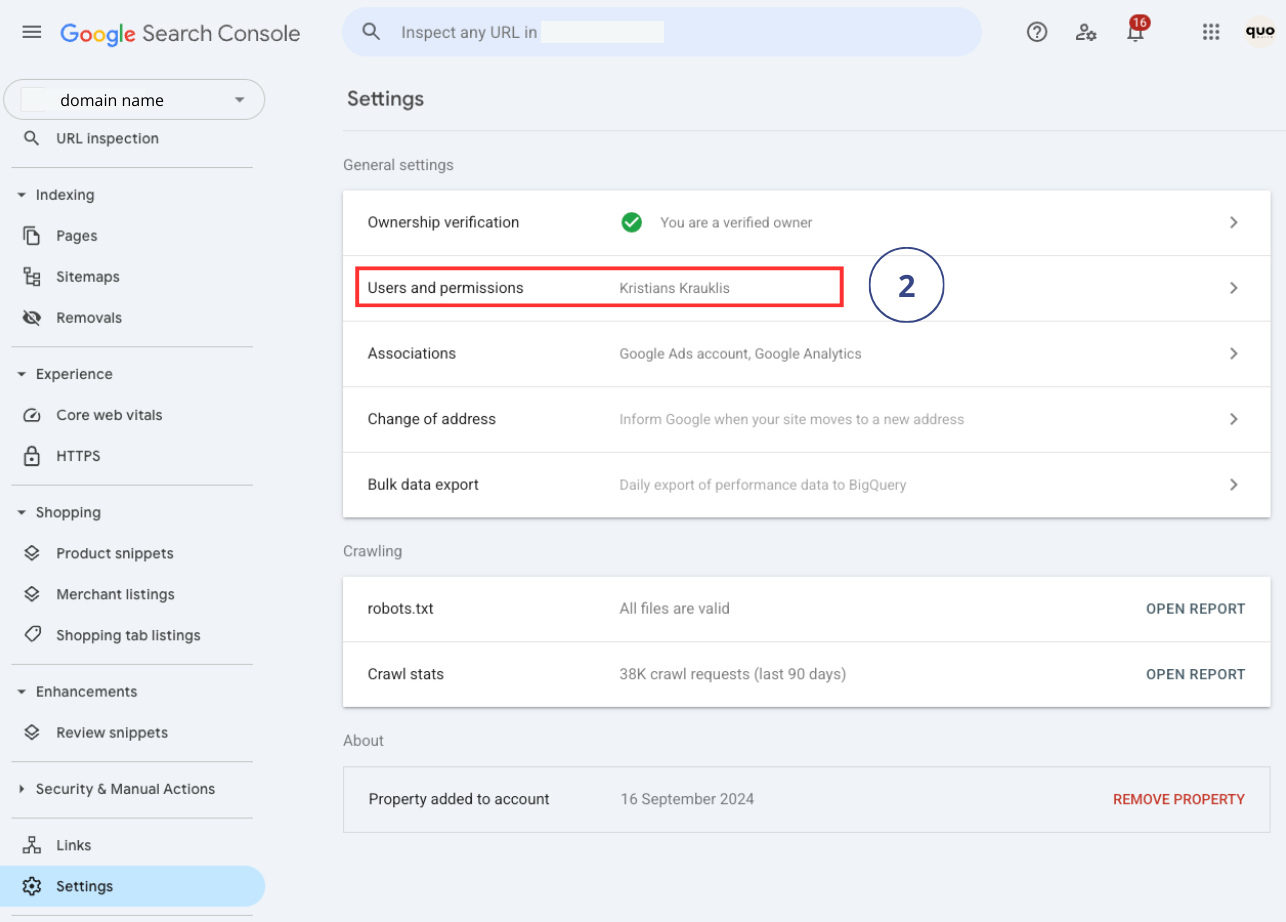Click the Google apps grid icon
1286x922 pixels.
tap(1211, 31)
